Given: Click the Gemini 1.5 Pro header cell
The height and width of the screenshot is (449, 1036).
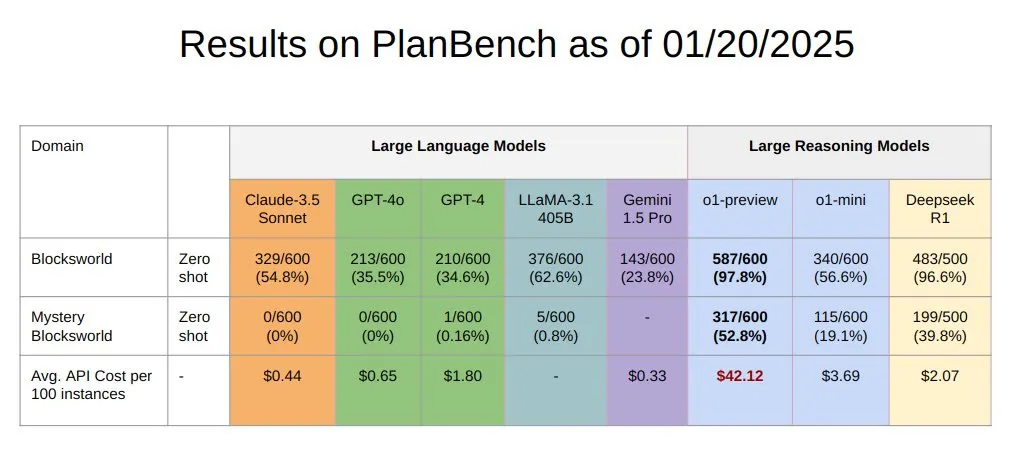Looking at the screenshot, I should coord(646,209).
